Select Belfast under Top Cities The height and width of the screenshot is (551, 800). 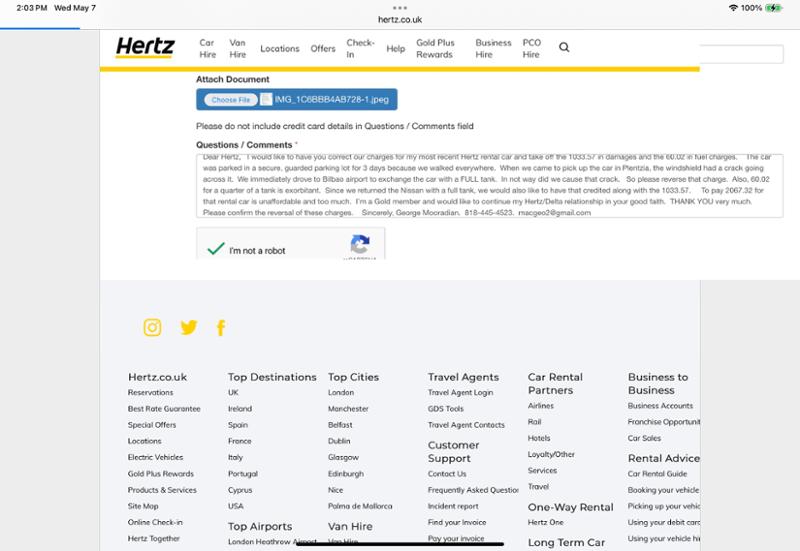click(340, 425)
